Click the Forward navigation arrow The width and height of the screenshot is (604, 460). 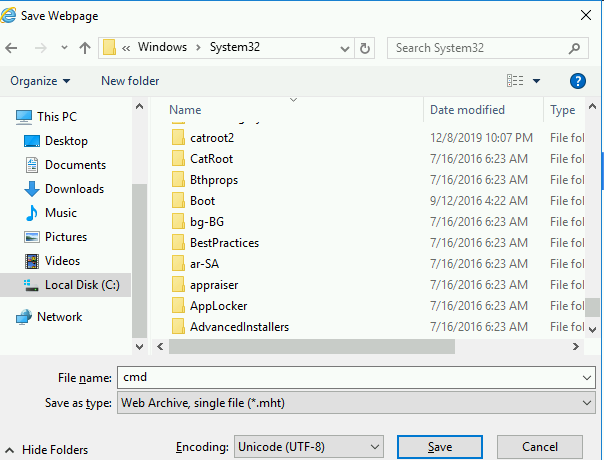(40, 48)
